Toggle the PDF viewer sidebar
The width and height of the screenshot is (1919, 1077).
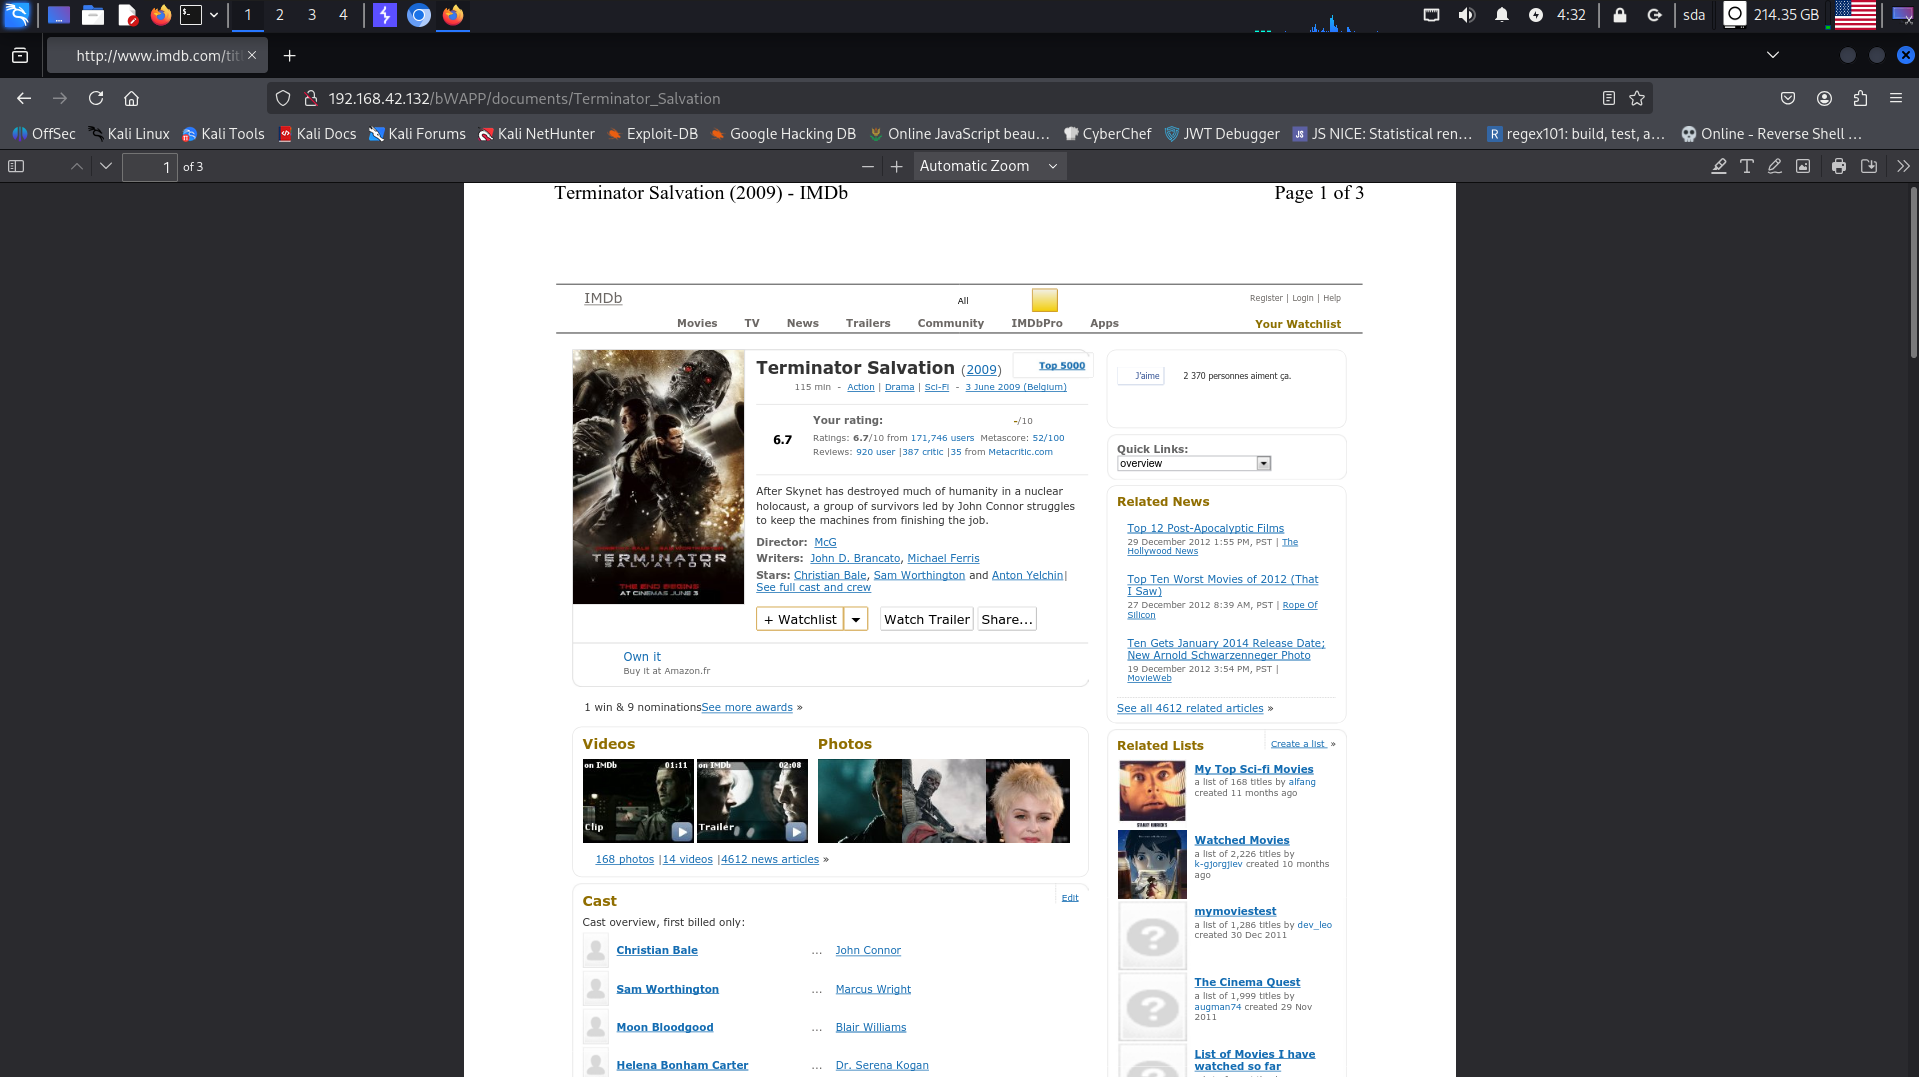pyautogui.click(x=16, y=166)
